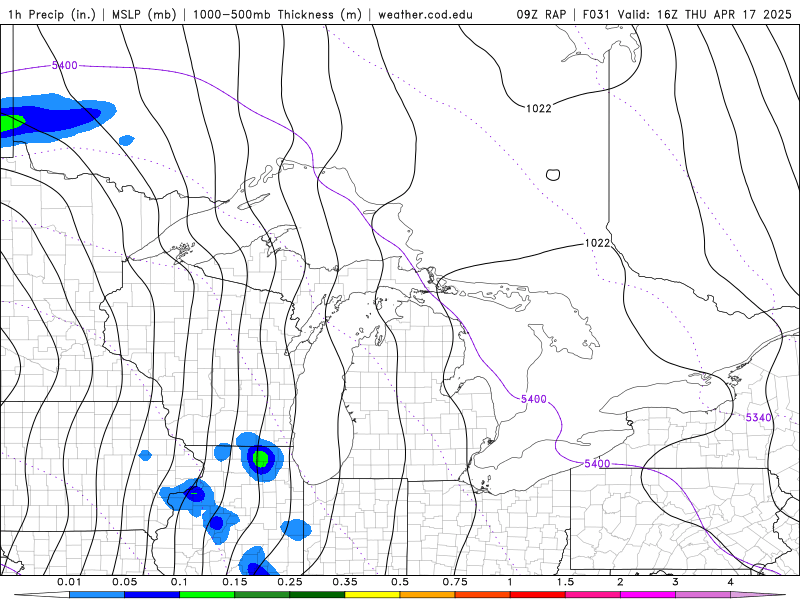Pick the yellow 0.35 legend swatch
800x600 pixels.
coord(372,594)
